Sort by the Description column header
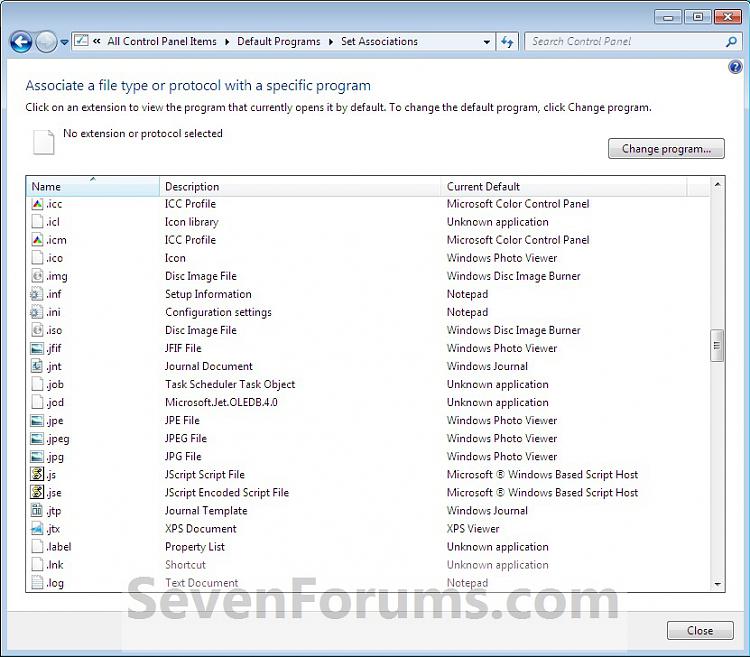Image resolution: width=750 pixels, height=657 pixels. click(300, 186)
